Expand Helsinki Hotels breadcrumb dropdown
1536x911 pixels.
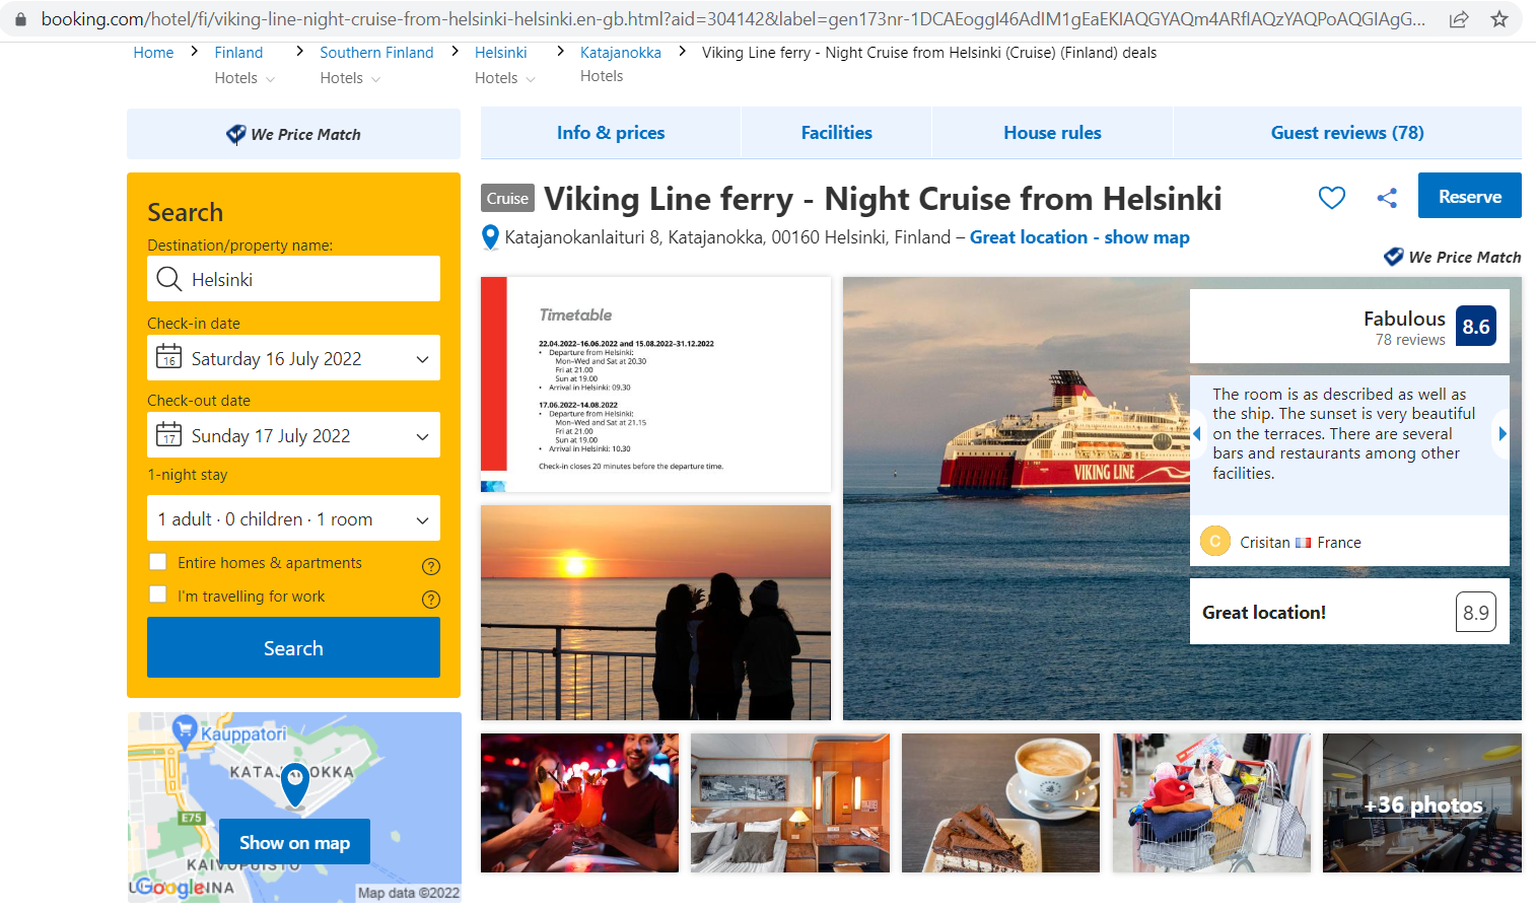505,78
